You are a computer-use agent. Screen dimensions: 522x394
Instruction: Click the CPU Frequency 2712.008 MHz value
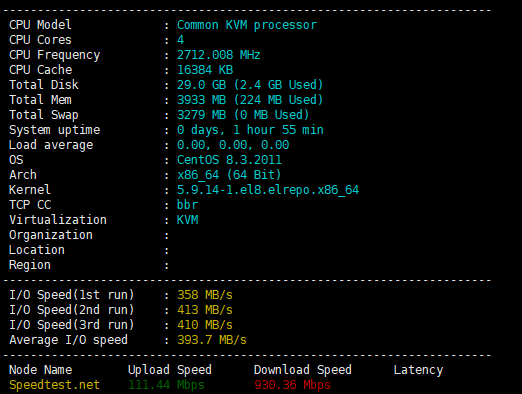pyautogui.click(x=218, y=55)
